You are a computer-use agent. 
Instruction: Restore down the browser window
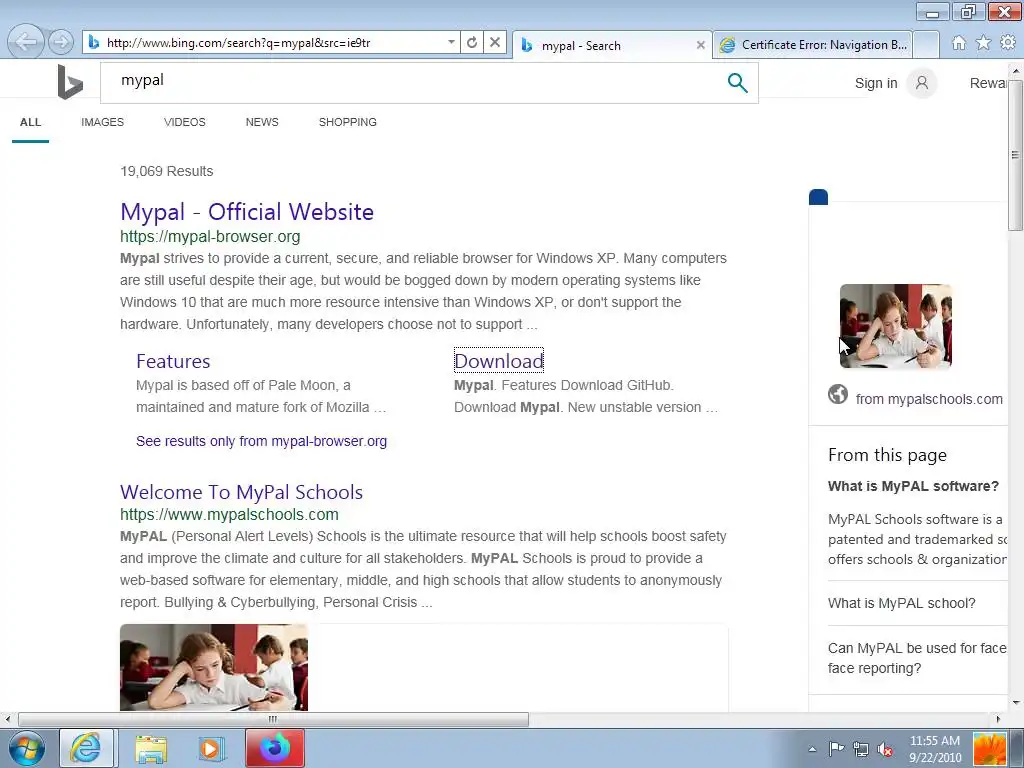(x=968, y=12)
